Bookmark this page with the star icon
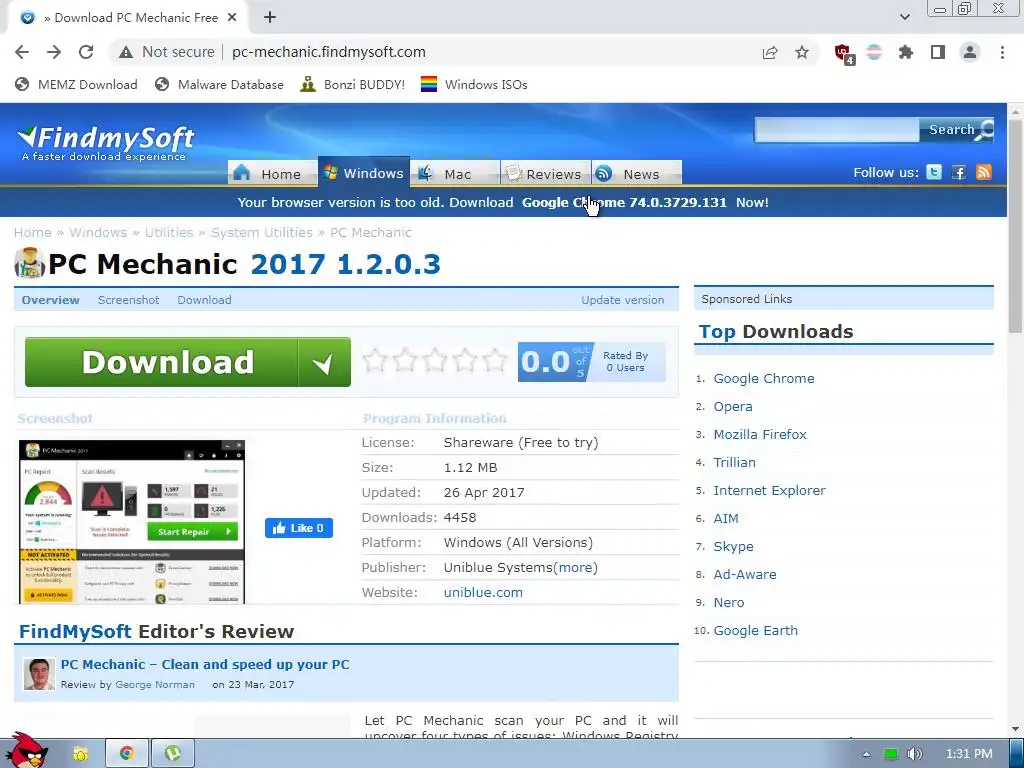 (802, 52)
